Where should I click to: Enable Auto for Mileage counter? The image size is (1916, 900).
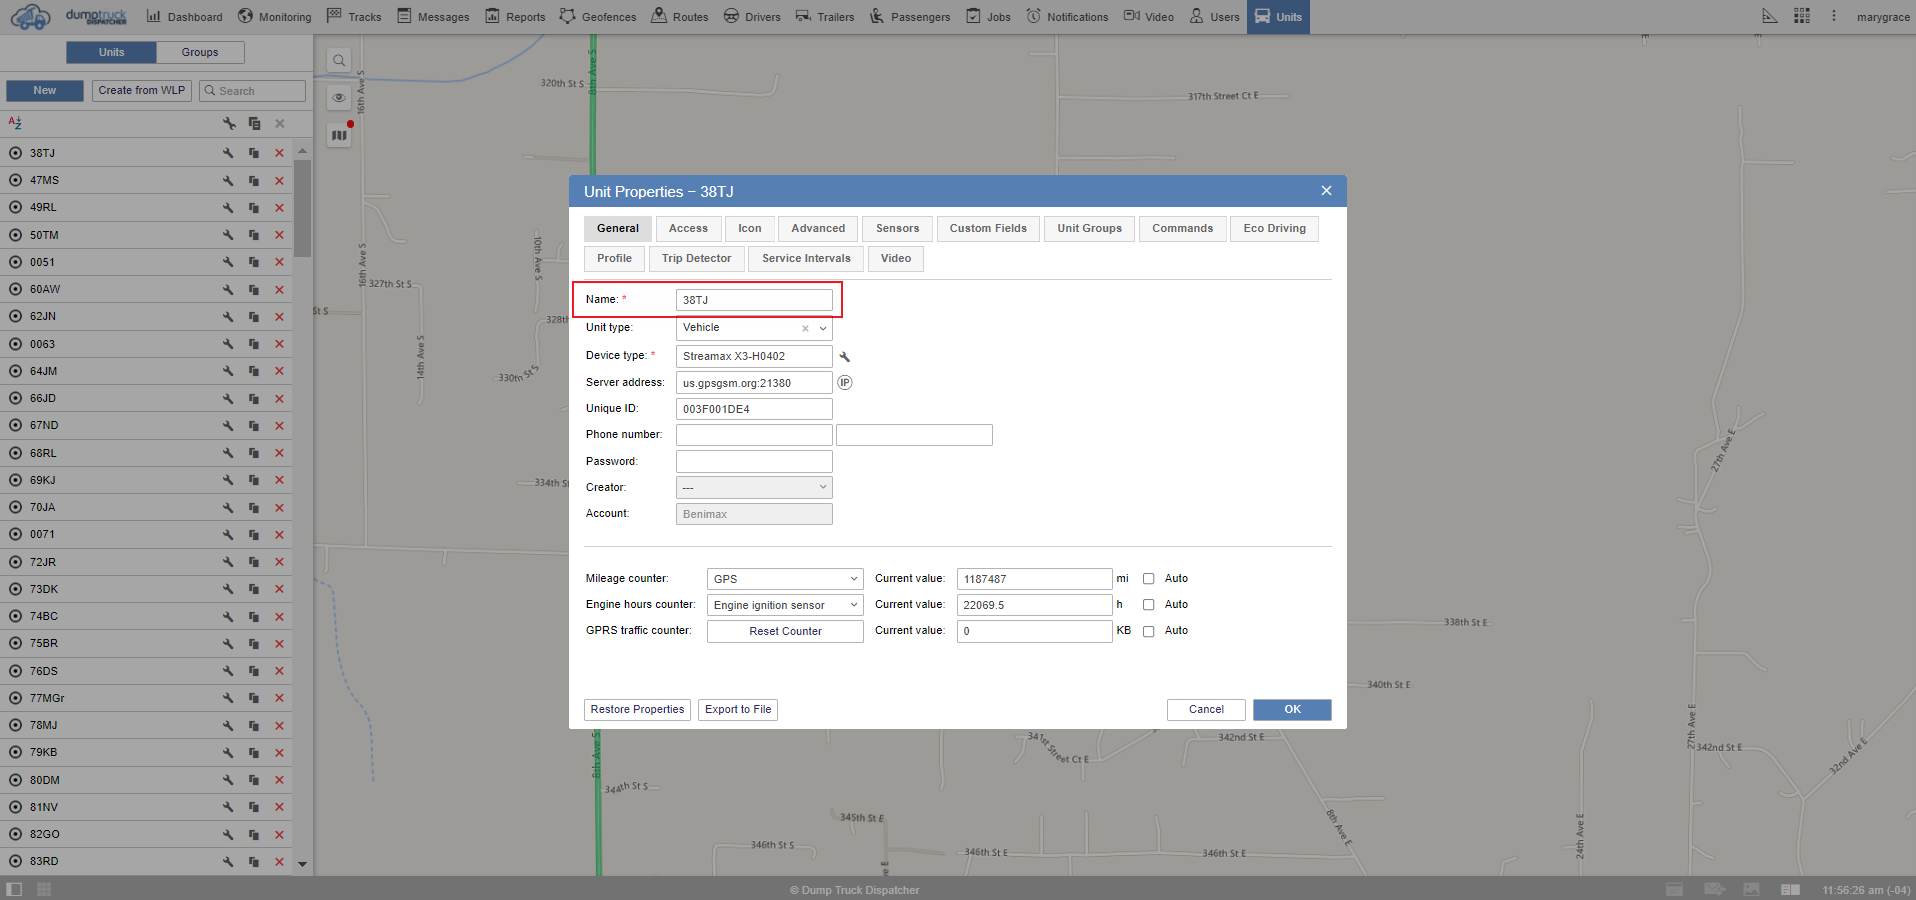[x=1149, y=579]
